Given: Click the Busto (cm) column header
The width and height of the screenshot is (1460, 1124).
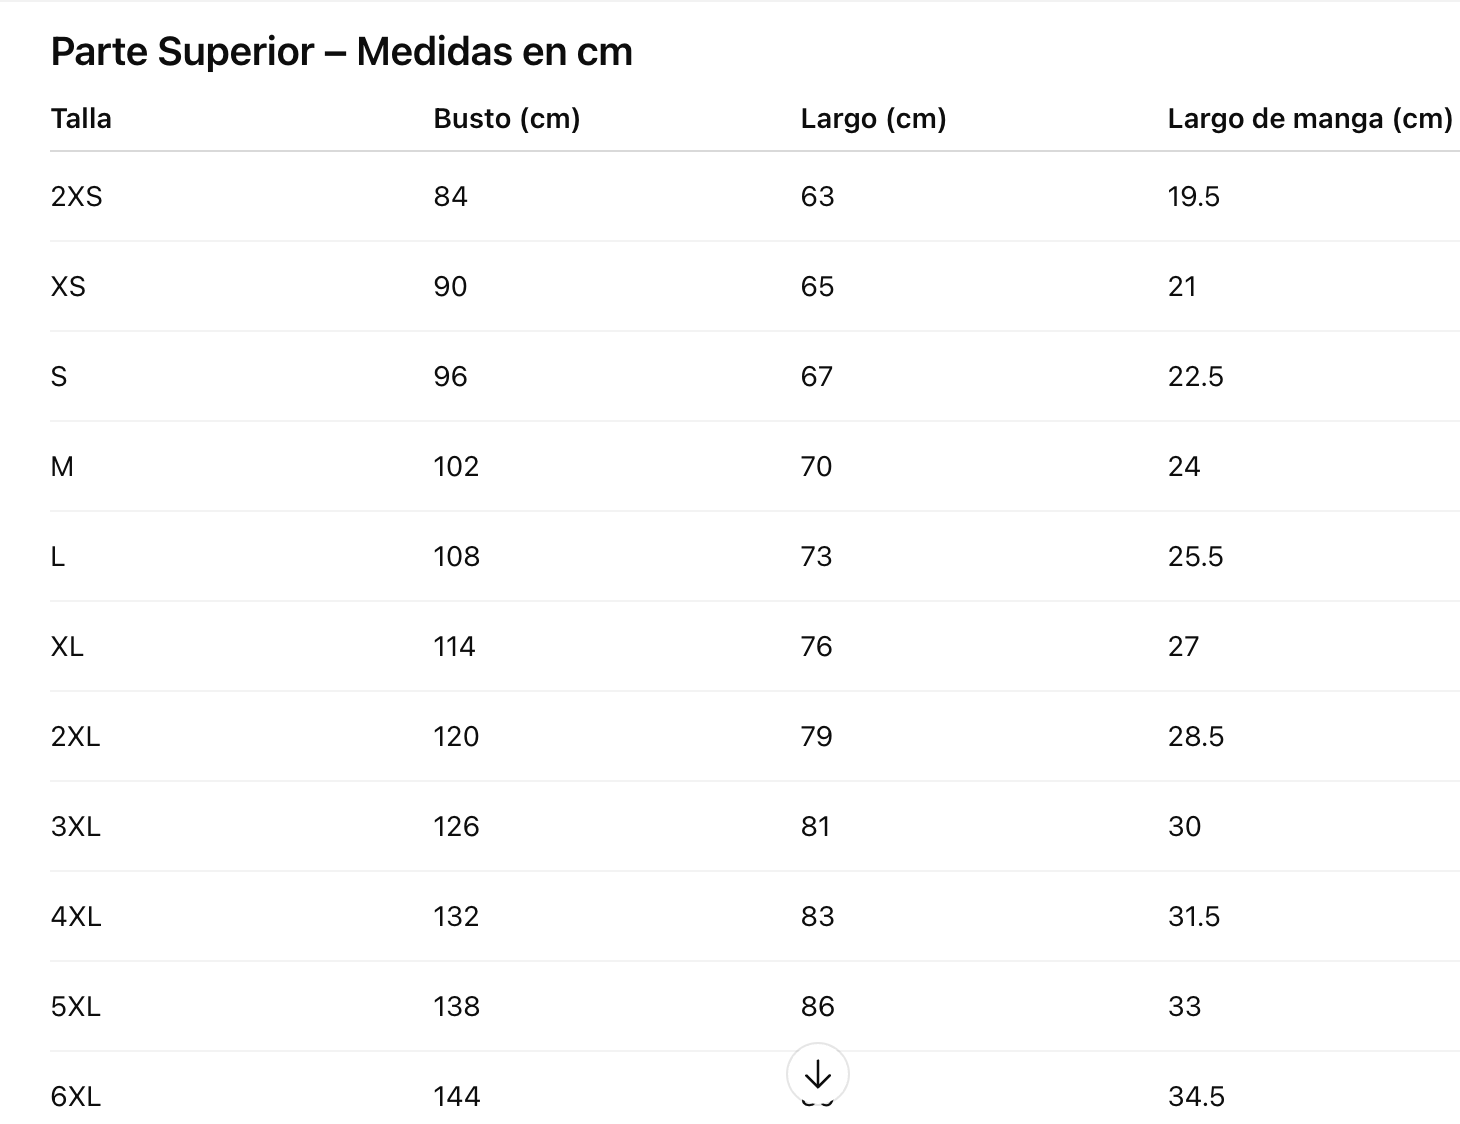Looking at the screenshot, I should (506, 119).
